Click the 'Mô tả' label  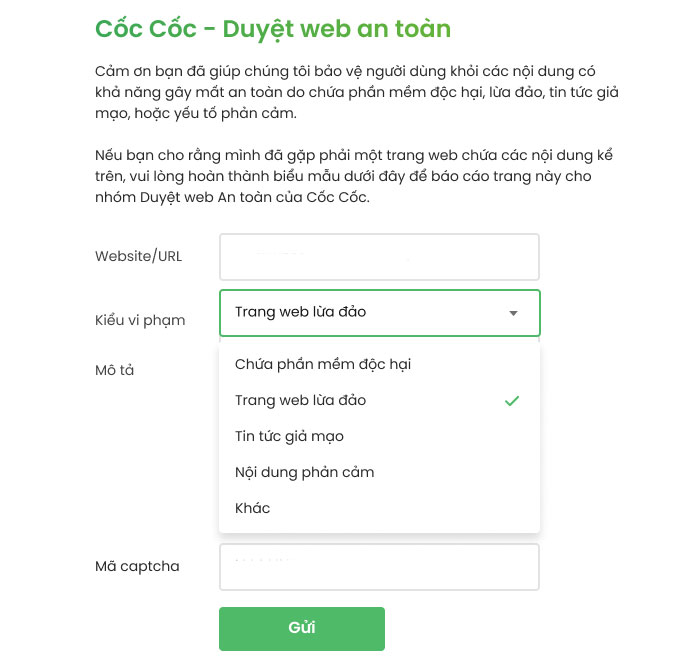click(114, 370)
